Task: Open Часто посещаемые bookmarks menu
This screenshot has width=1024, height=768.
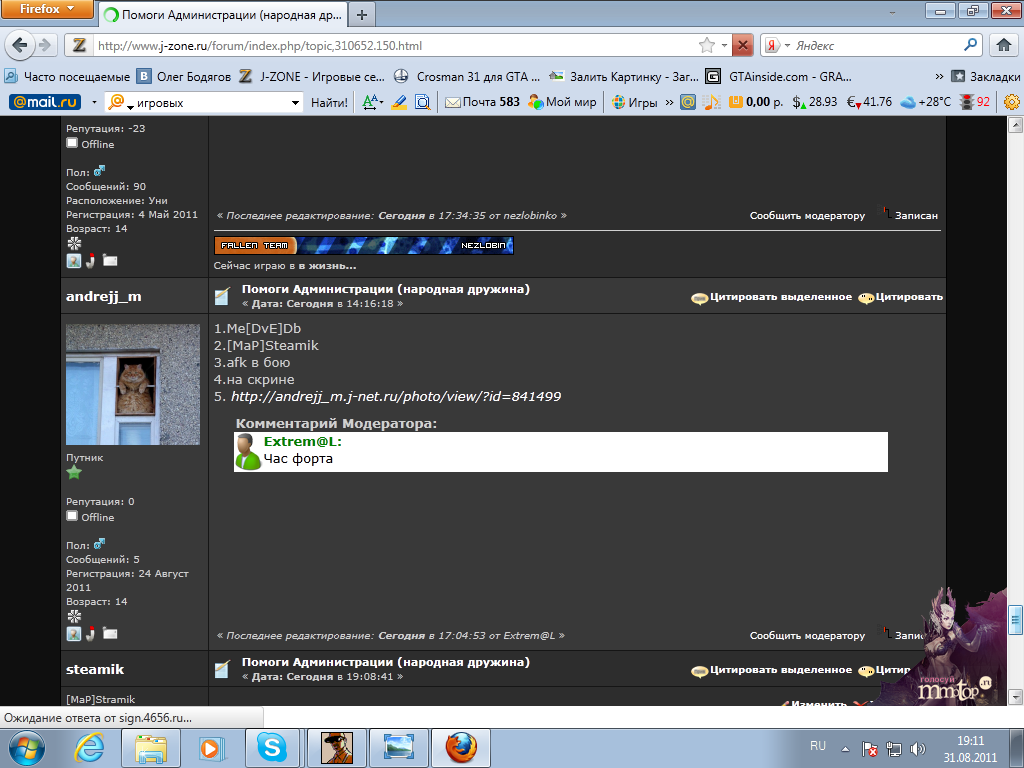Action: [67, 76]
